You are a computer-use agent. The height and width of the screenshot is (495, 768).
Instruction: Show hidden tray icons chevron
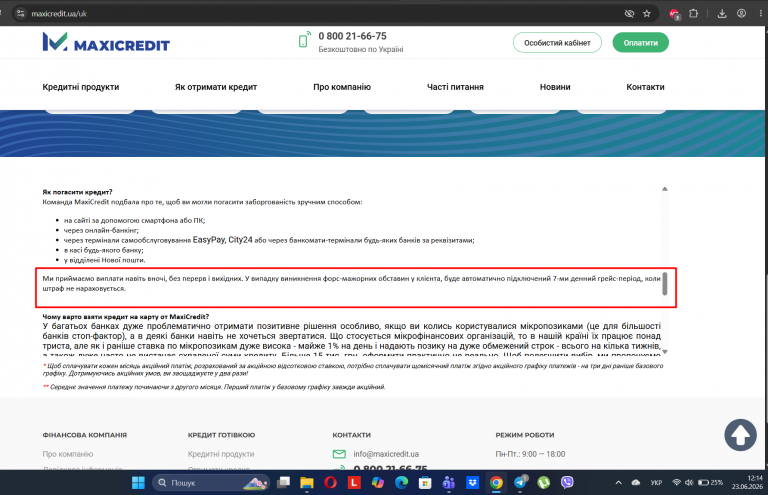pyautogui.click(x=619, y=483)
